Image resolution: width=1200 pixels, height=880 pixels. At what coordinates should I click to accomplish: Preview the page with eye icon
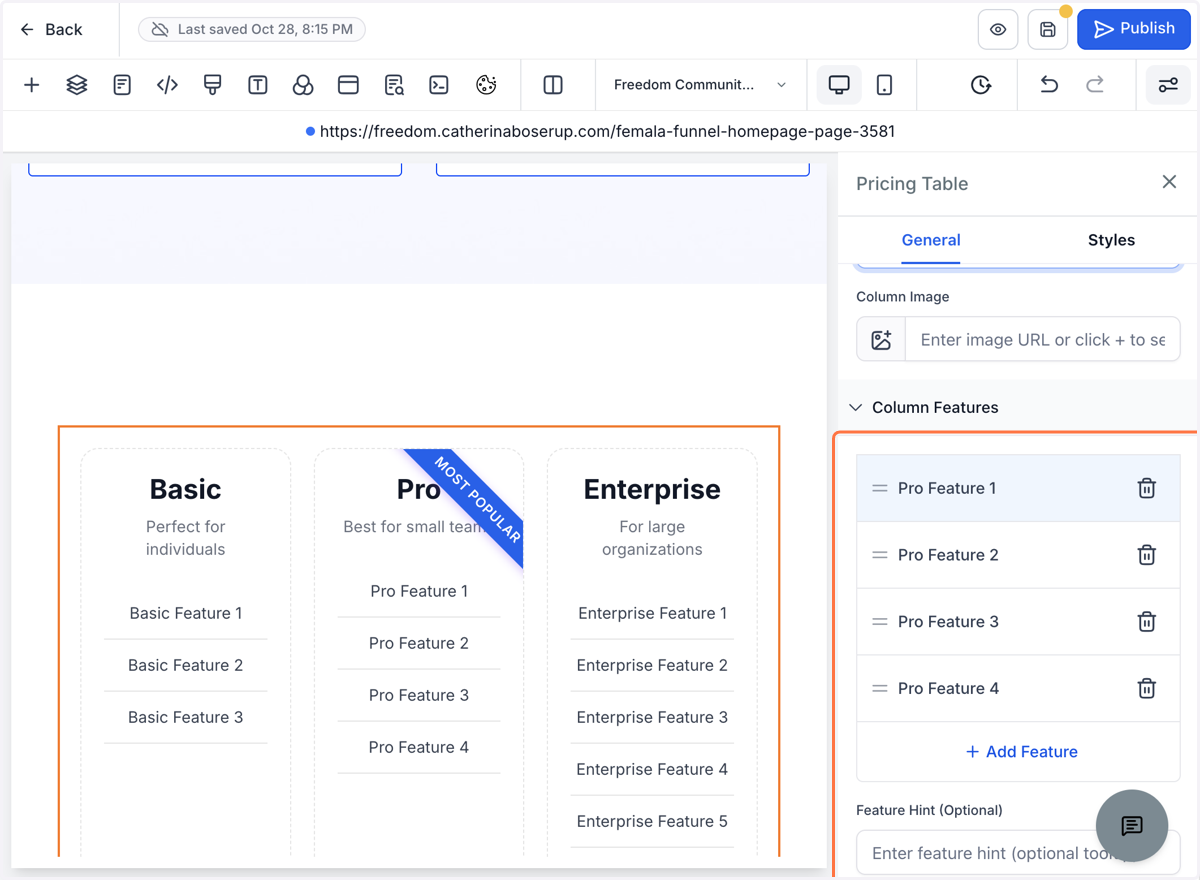[x=998, y=30]
